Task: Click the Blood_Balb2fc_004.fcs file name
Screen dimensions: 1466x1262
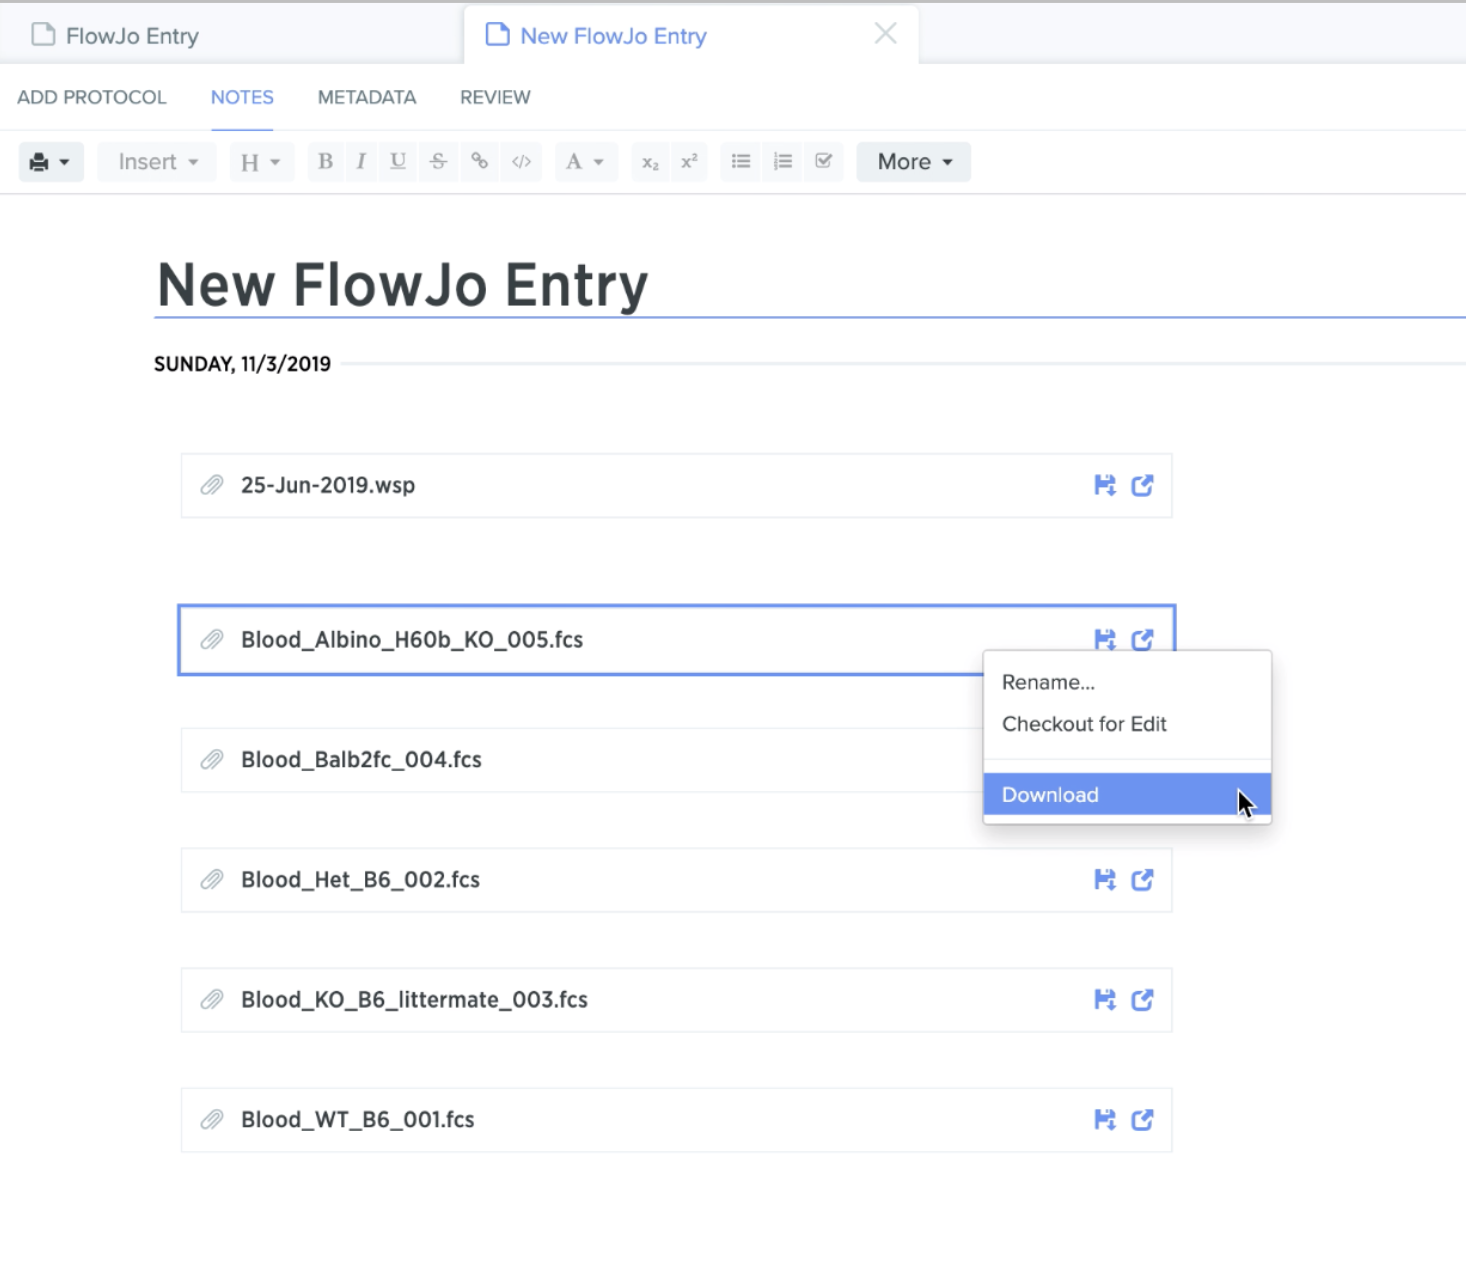Action: [x=361, y=760]
